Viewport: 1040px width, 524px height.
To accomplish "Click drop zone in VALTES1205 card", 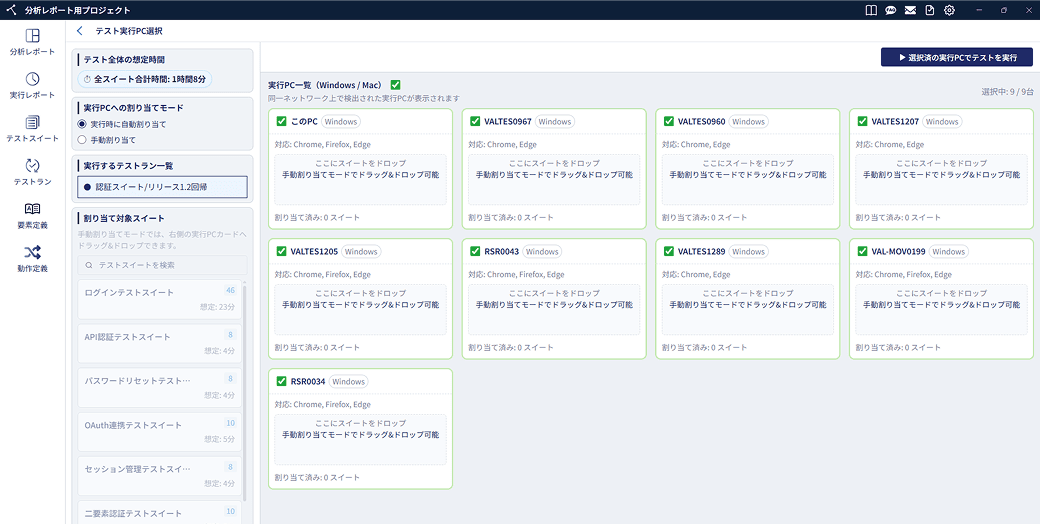I will [x=360, y=310].
